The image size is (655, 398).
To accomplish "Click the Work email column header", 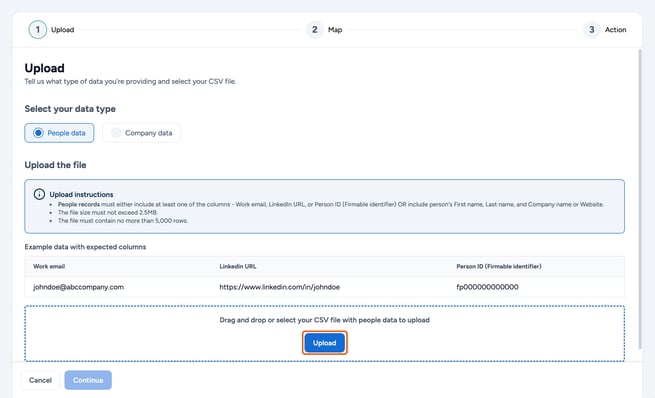I will 49,266.
